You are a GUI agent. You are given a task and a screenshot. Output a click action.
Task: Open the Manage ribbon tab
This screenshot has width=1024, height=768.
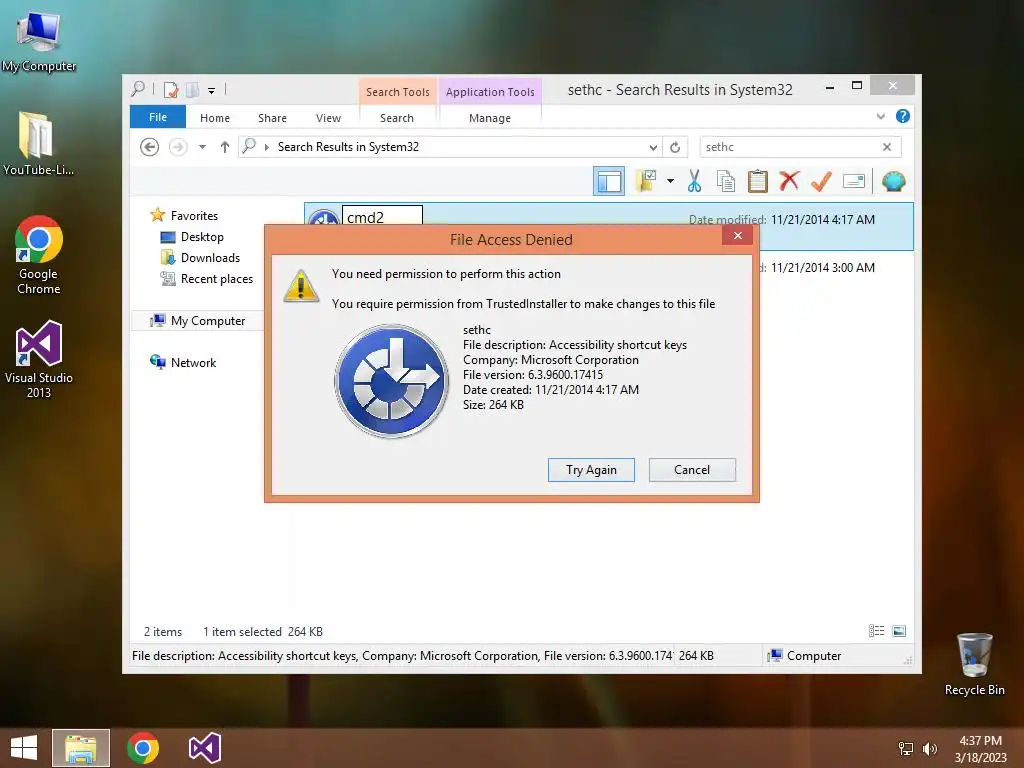pyautogui.click(x=490, y=118)
